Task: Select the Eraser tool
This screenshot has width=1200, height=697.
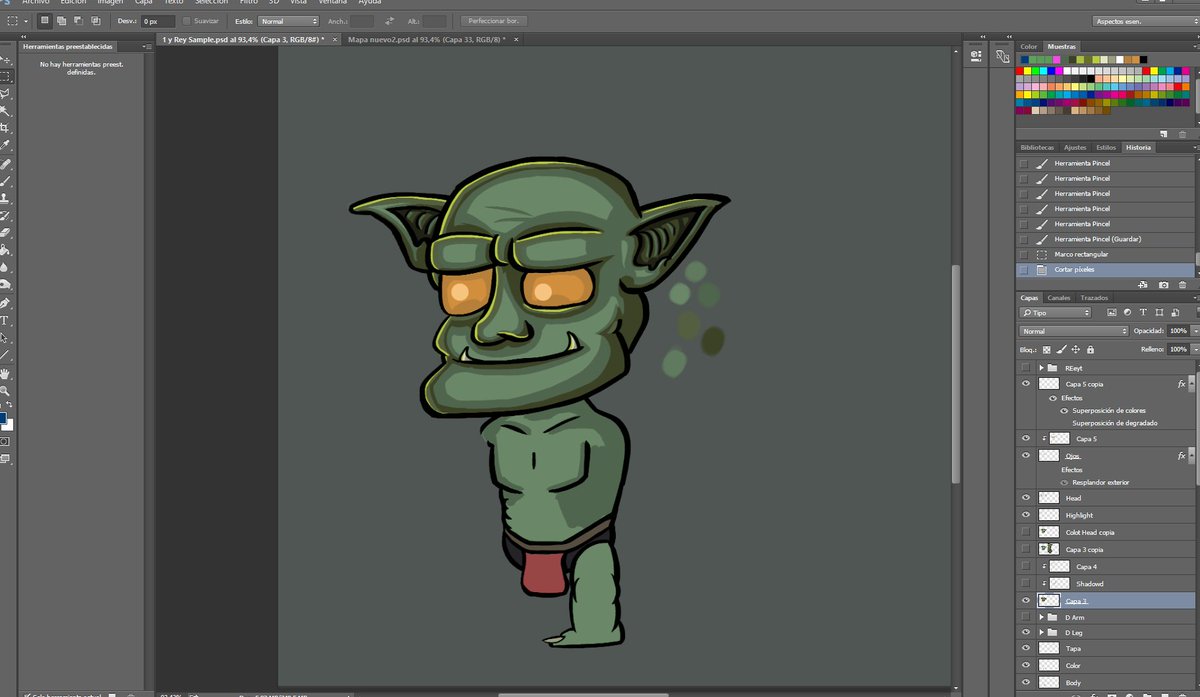Action: coord(5,233)
